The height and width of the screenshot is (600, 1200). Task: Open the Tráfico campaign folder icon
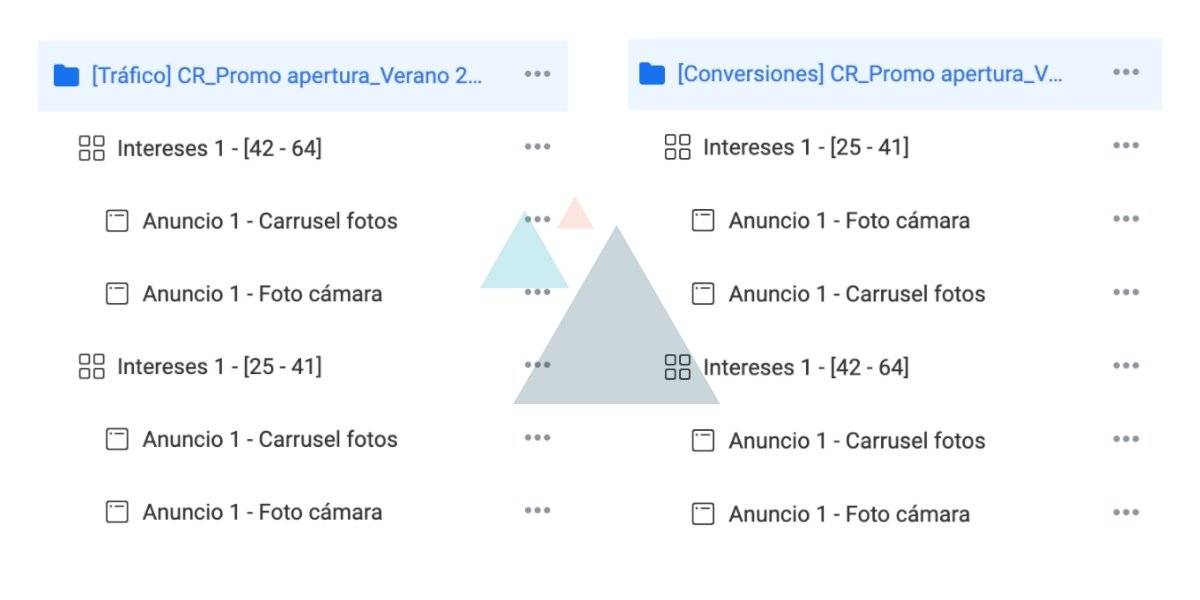tap(66, 75)
